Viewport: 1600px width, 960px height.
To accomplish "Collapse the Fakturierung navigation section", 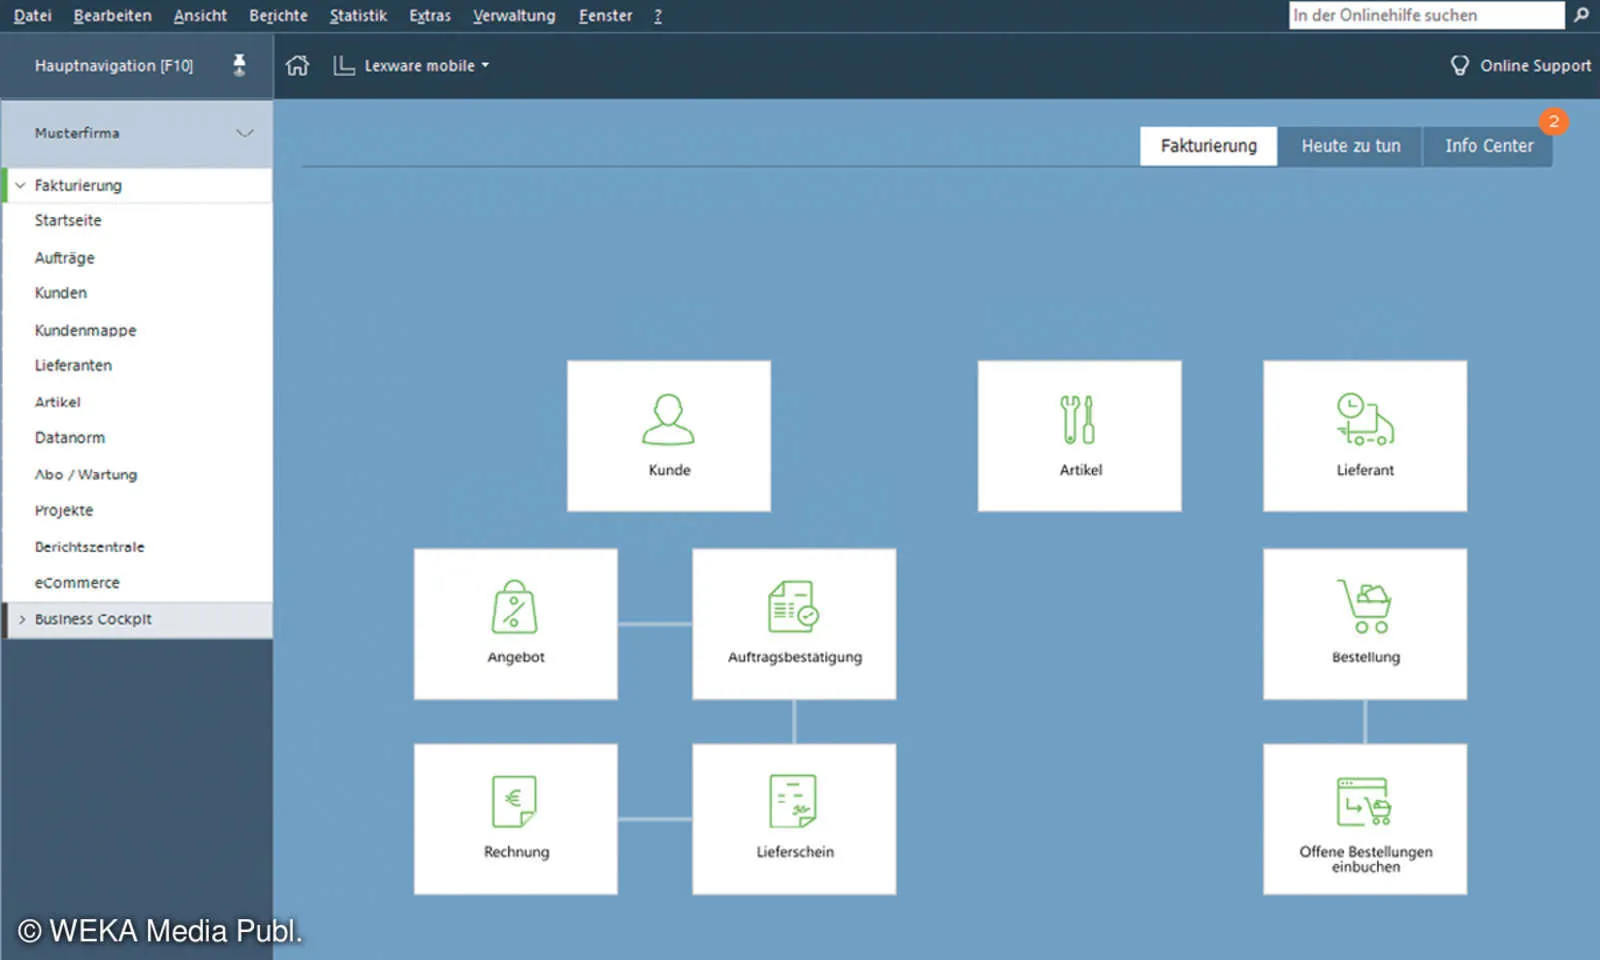I will coord(20,185).
